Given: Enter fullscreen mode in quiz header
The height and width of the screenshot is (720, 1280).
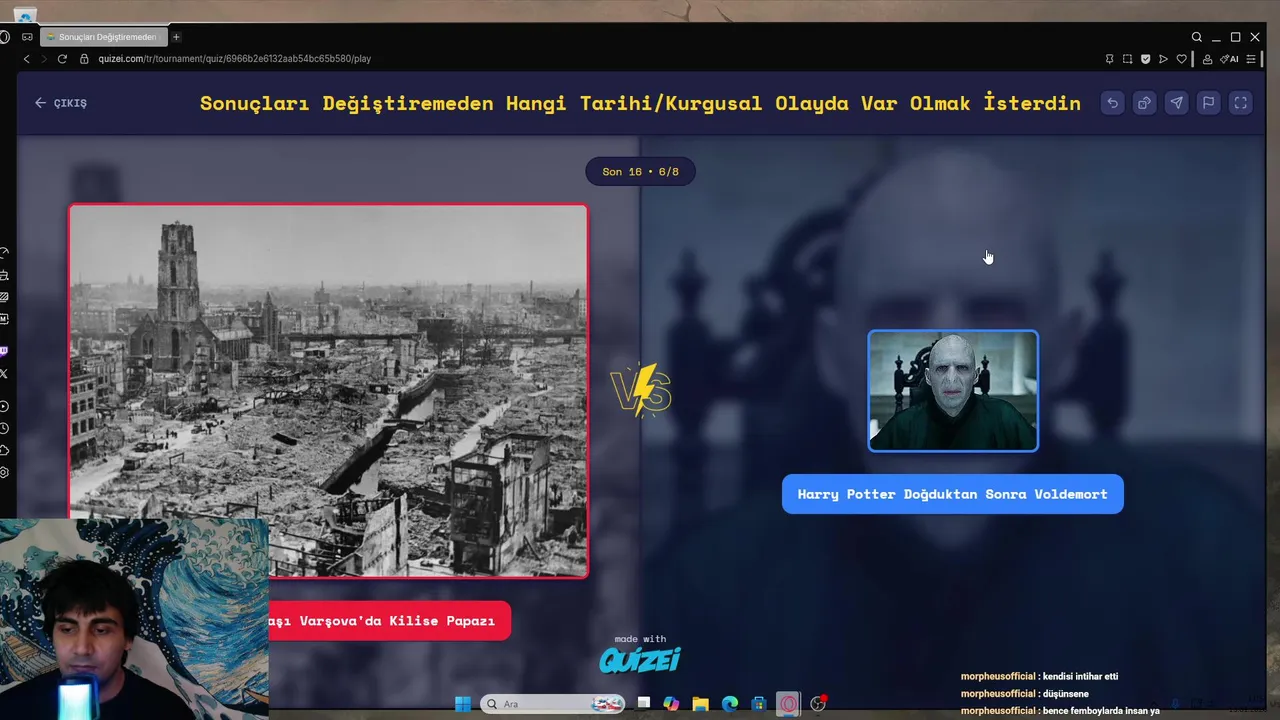Looking at the screenshot, I should 1240,103.
